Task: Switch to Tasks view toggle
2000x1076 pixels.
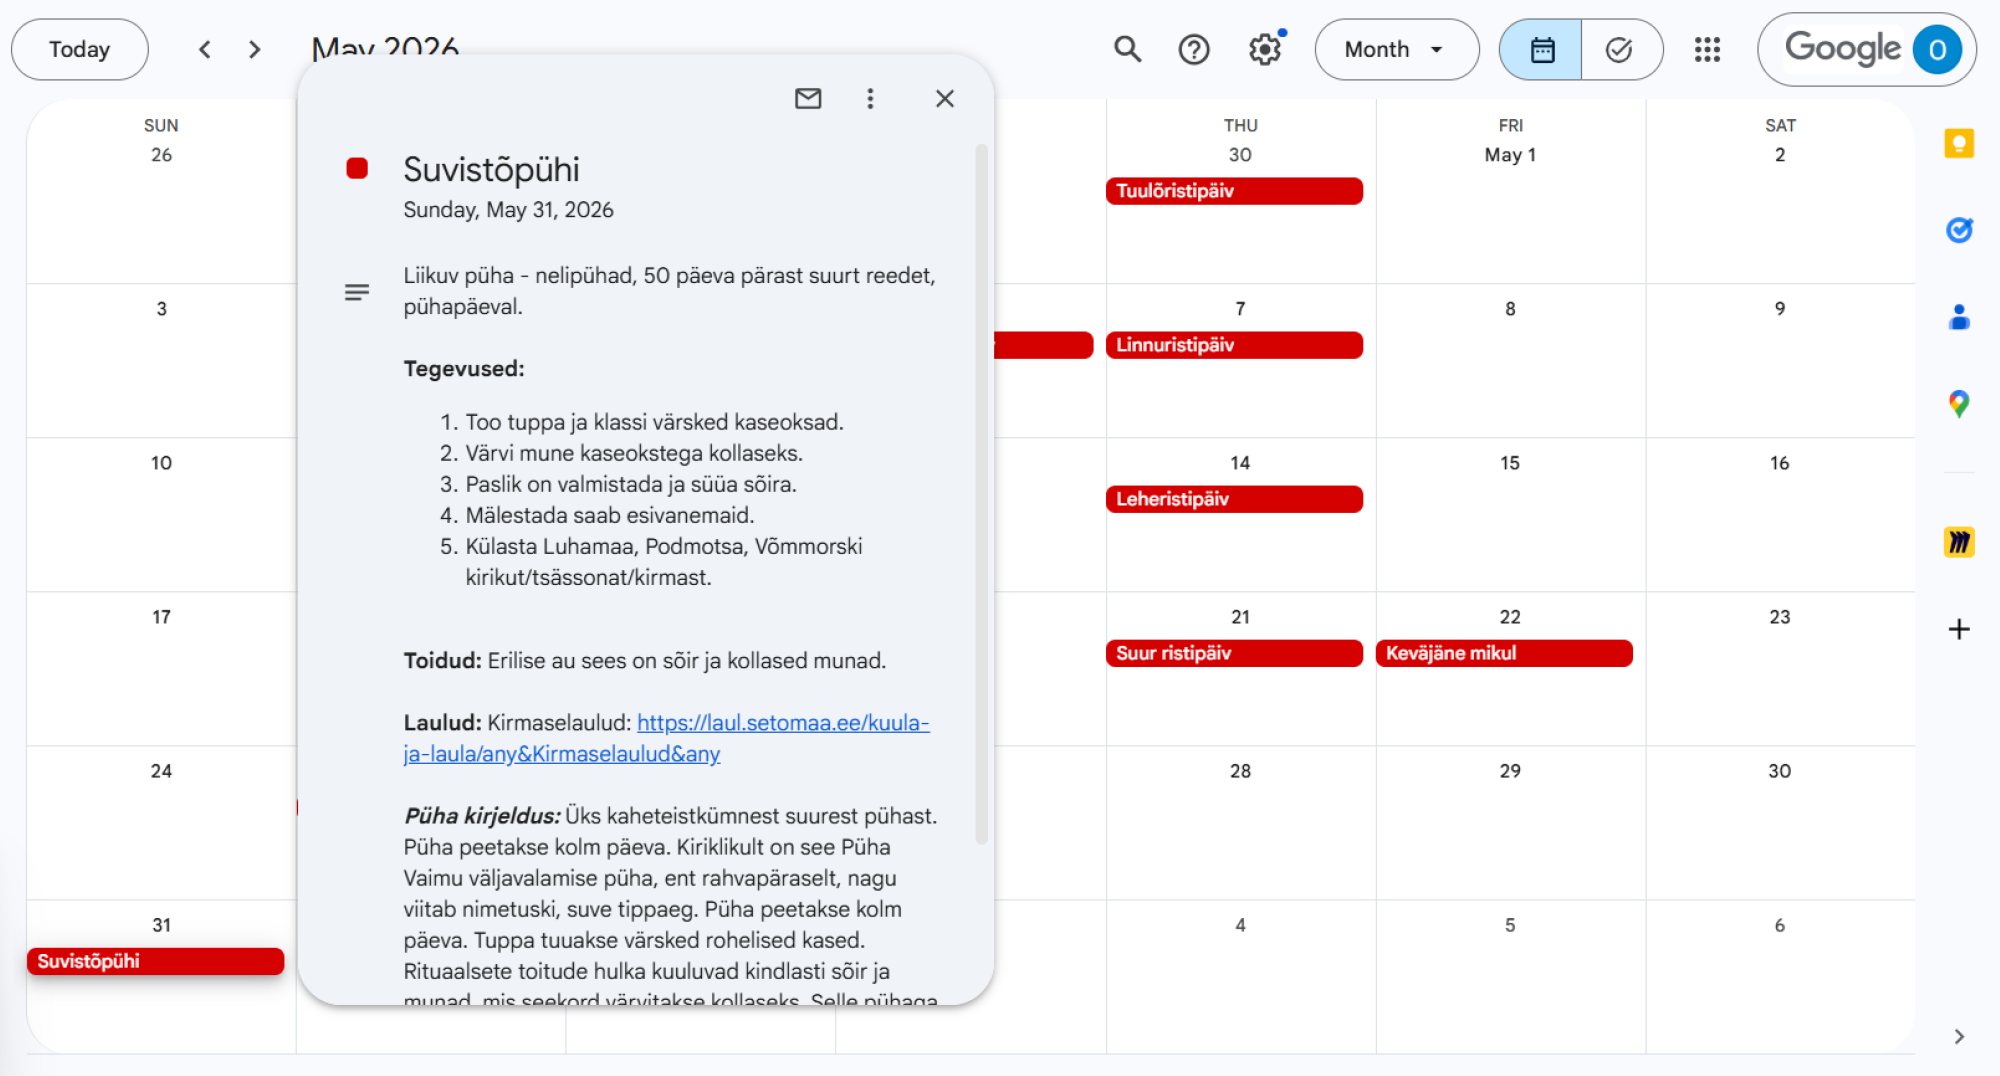Action: [x=1619, y=49]
